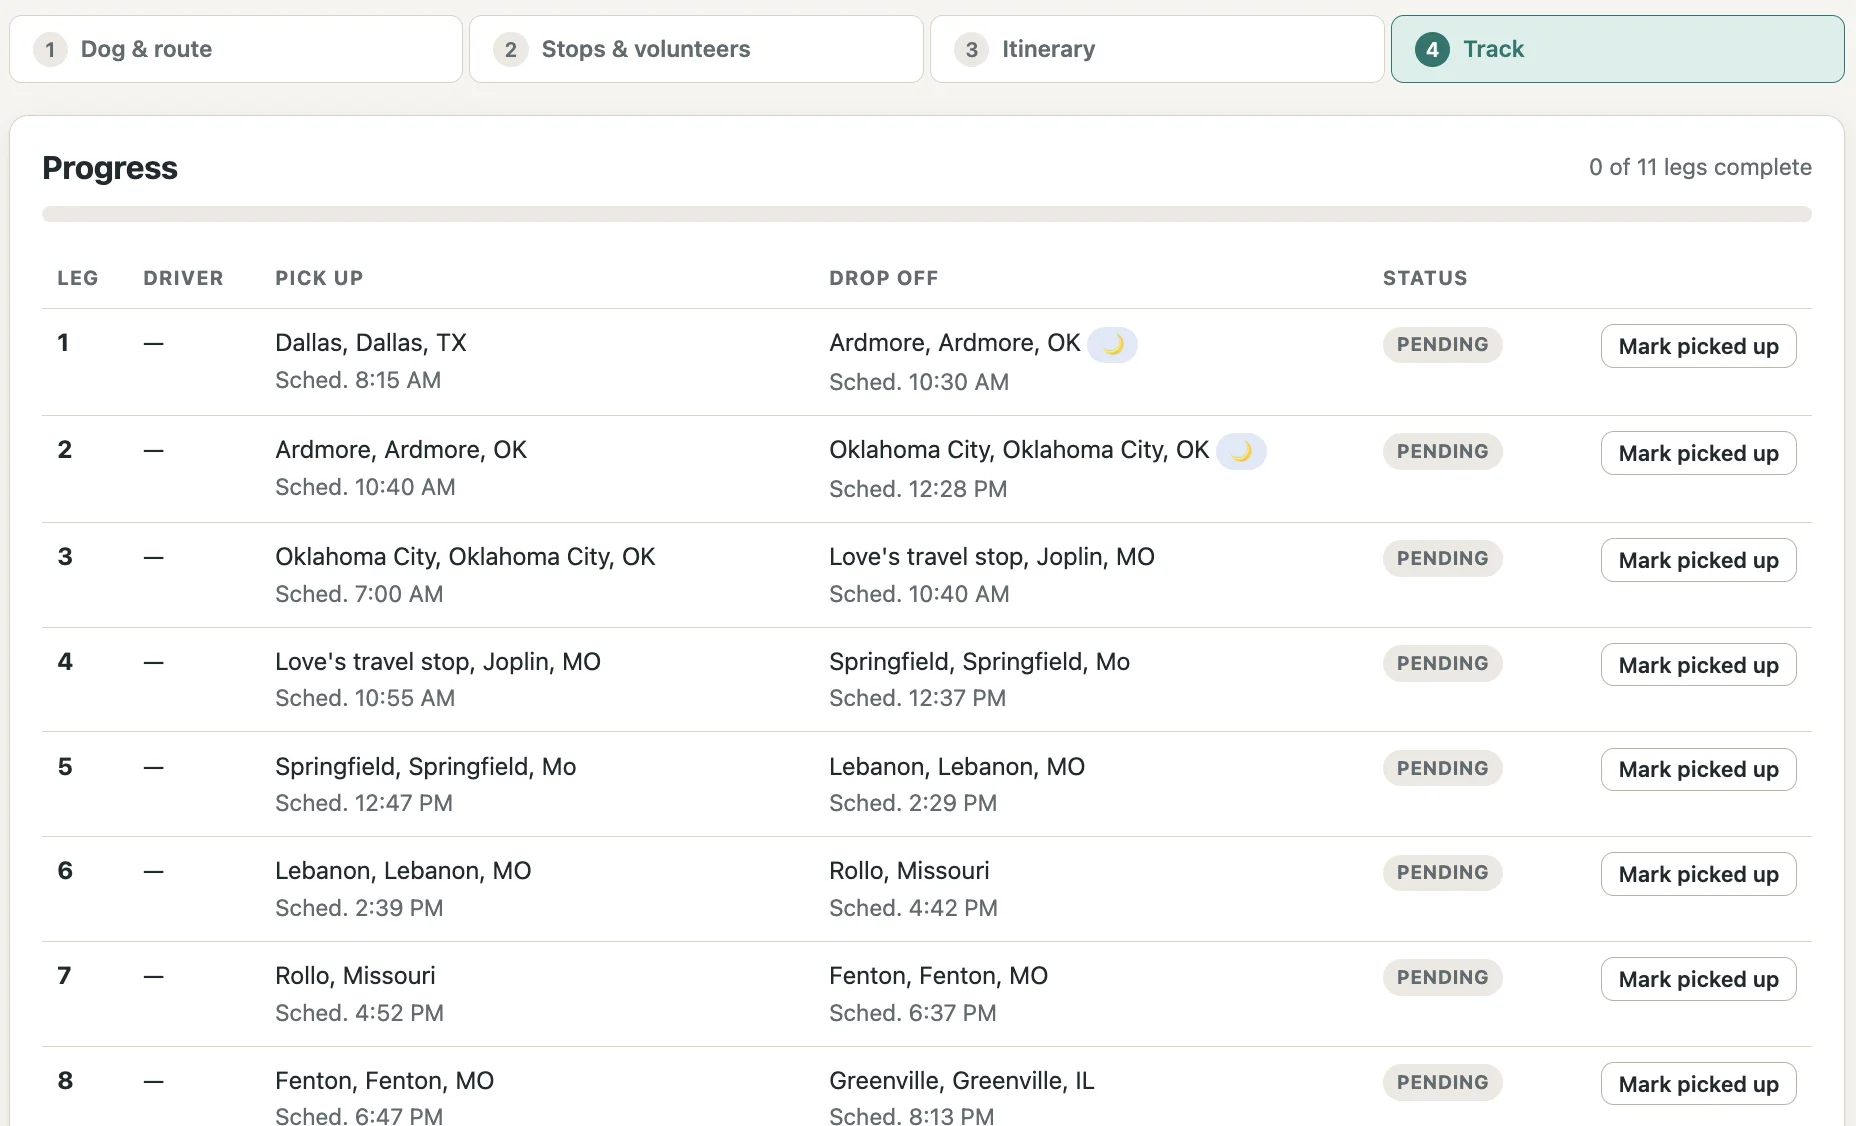This screenshot has width=1856, height=1126.
Task: Click the PENDING status of leg 2
Action: [x=1442, y=451]
